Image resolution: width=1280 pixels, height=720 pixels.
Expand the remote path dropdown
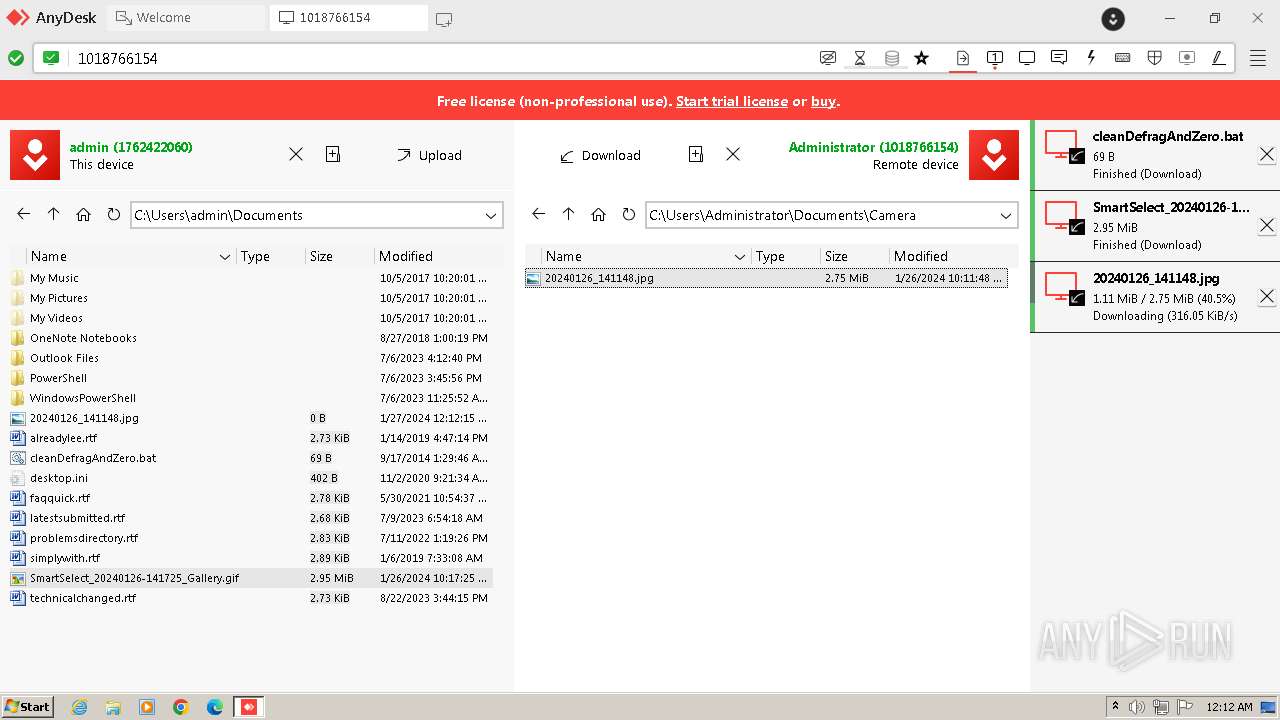[1006, 215]
